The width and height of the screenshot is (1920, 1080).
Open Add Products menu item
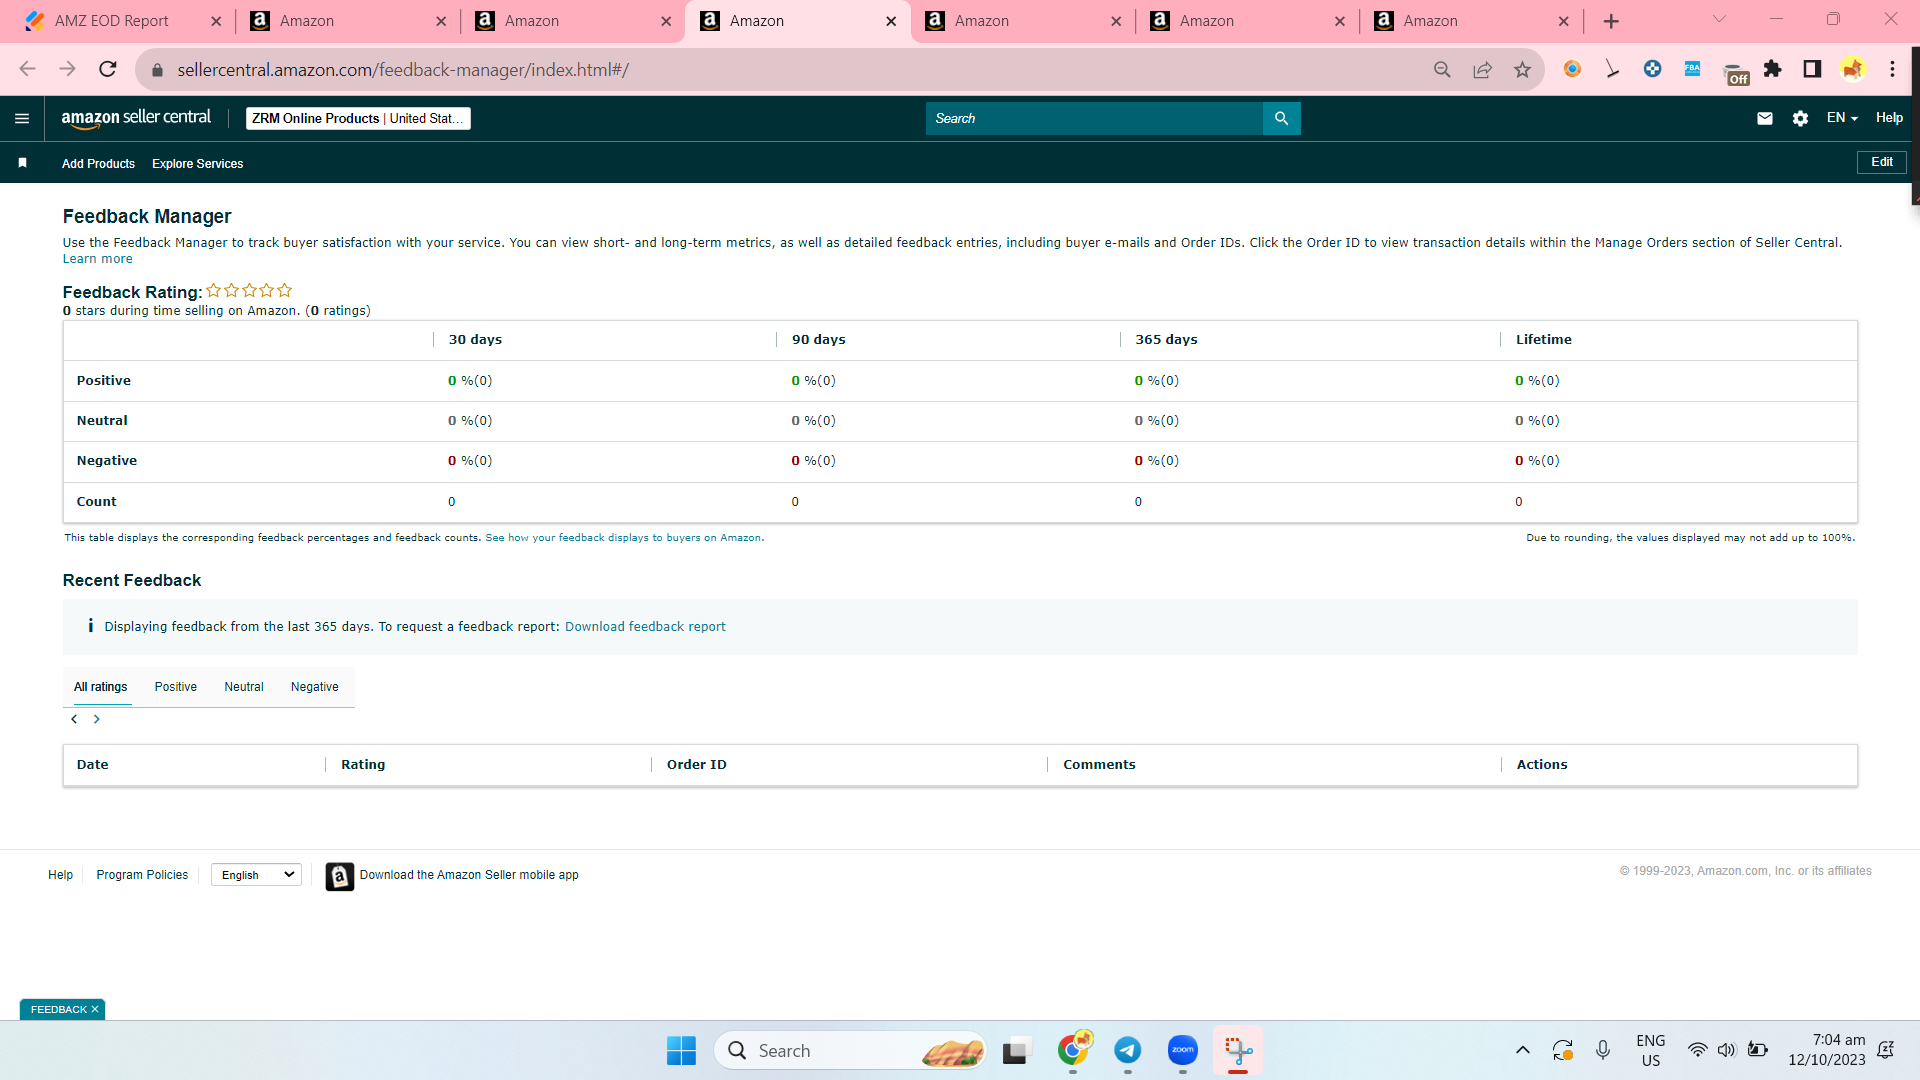tap(98, 164)
